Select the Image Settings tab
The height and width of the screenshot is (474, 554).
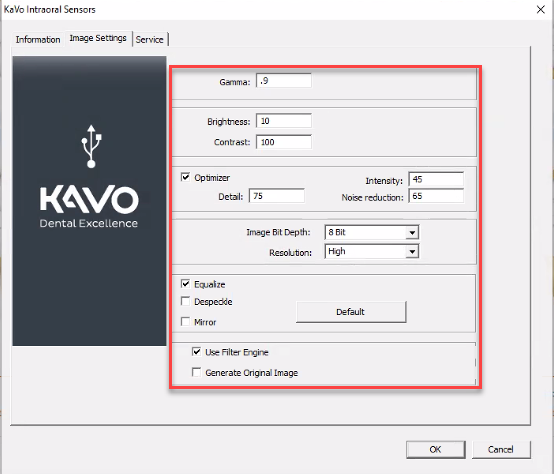(x=98, y=38)
